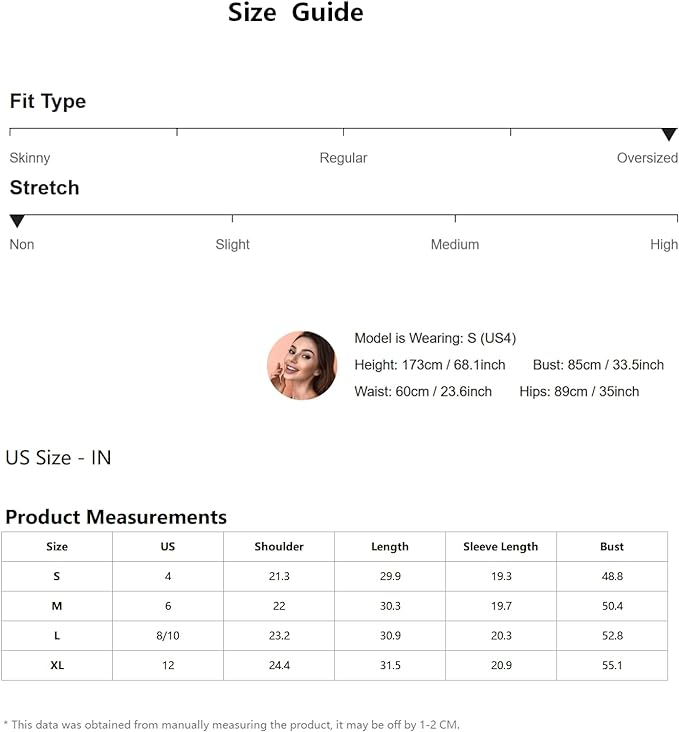This screenshot has width=679, height=732.
Task: Click the Stretch non triangle marker
Action: (17, 221)
